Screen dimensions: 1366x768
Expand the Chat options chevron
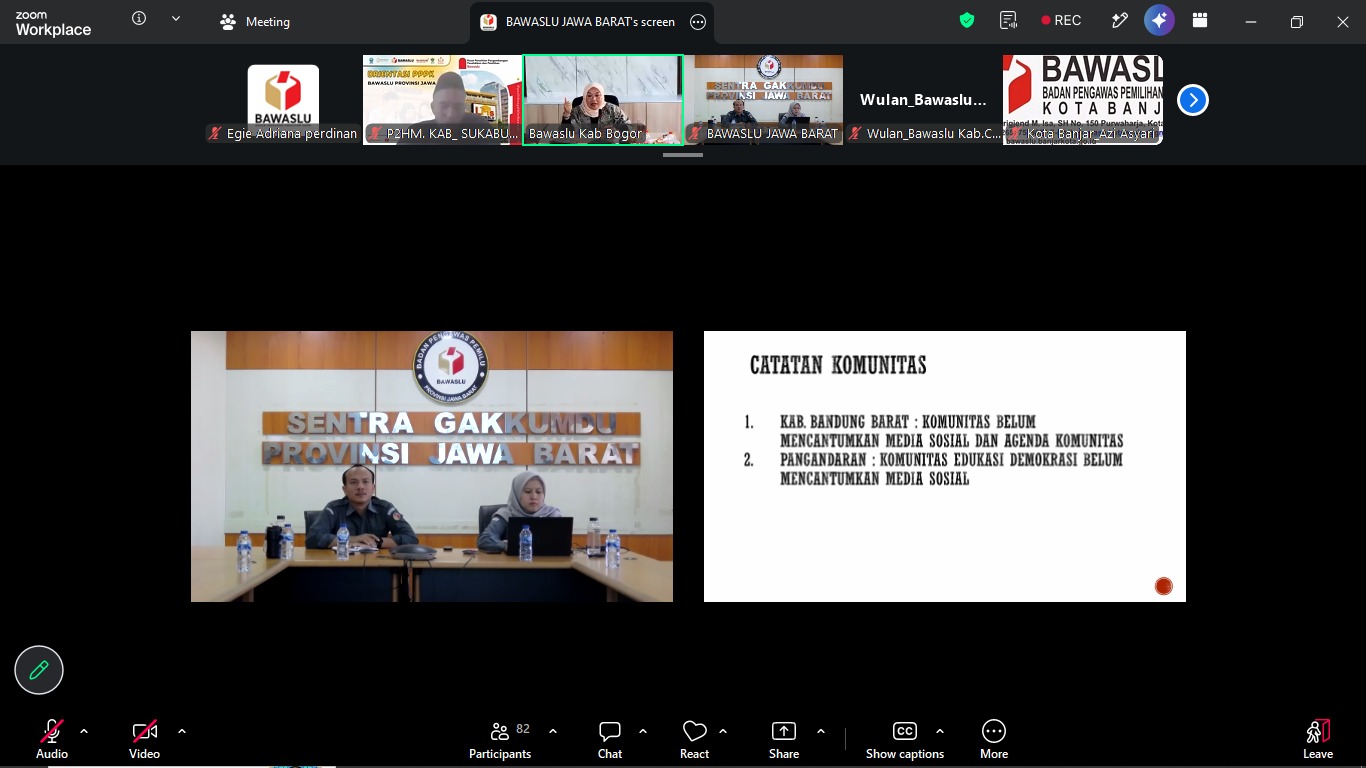click(x=643, y=731)
